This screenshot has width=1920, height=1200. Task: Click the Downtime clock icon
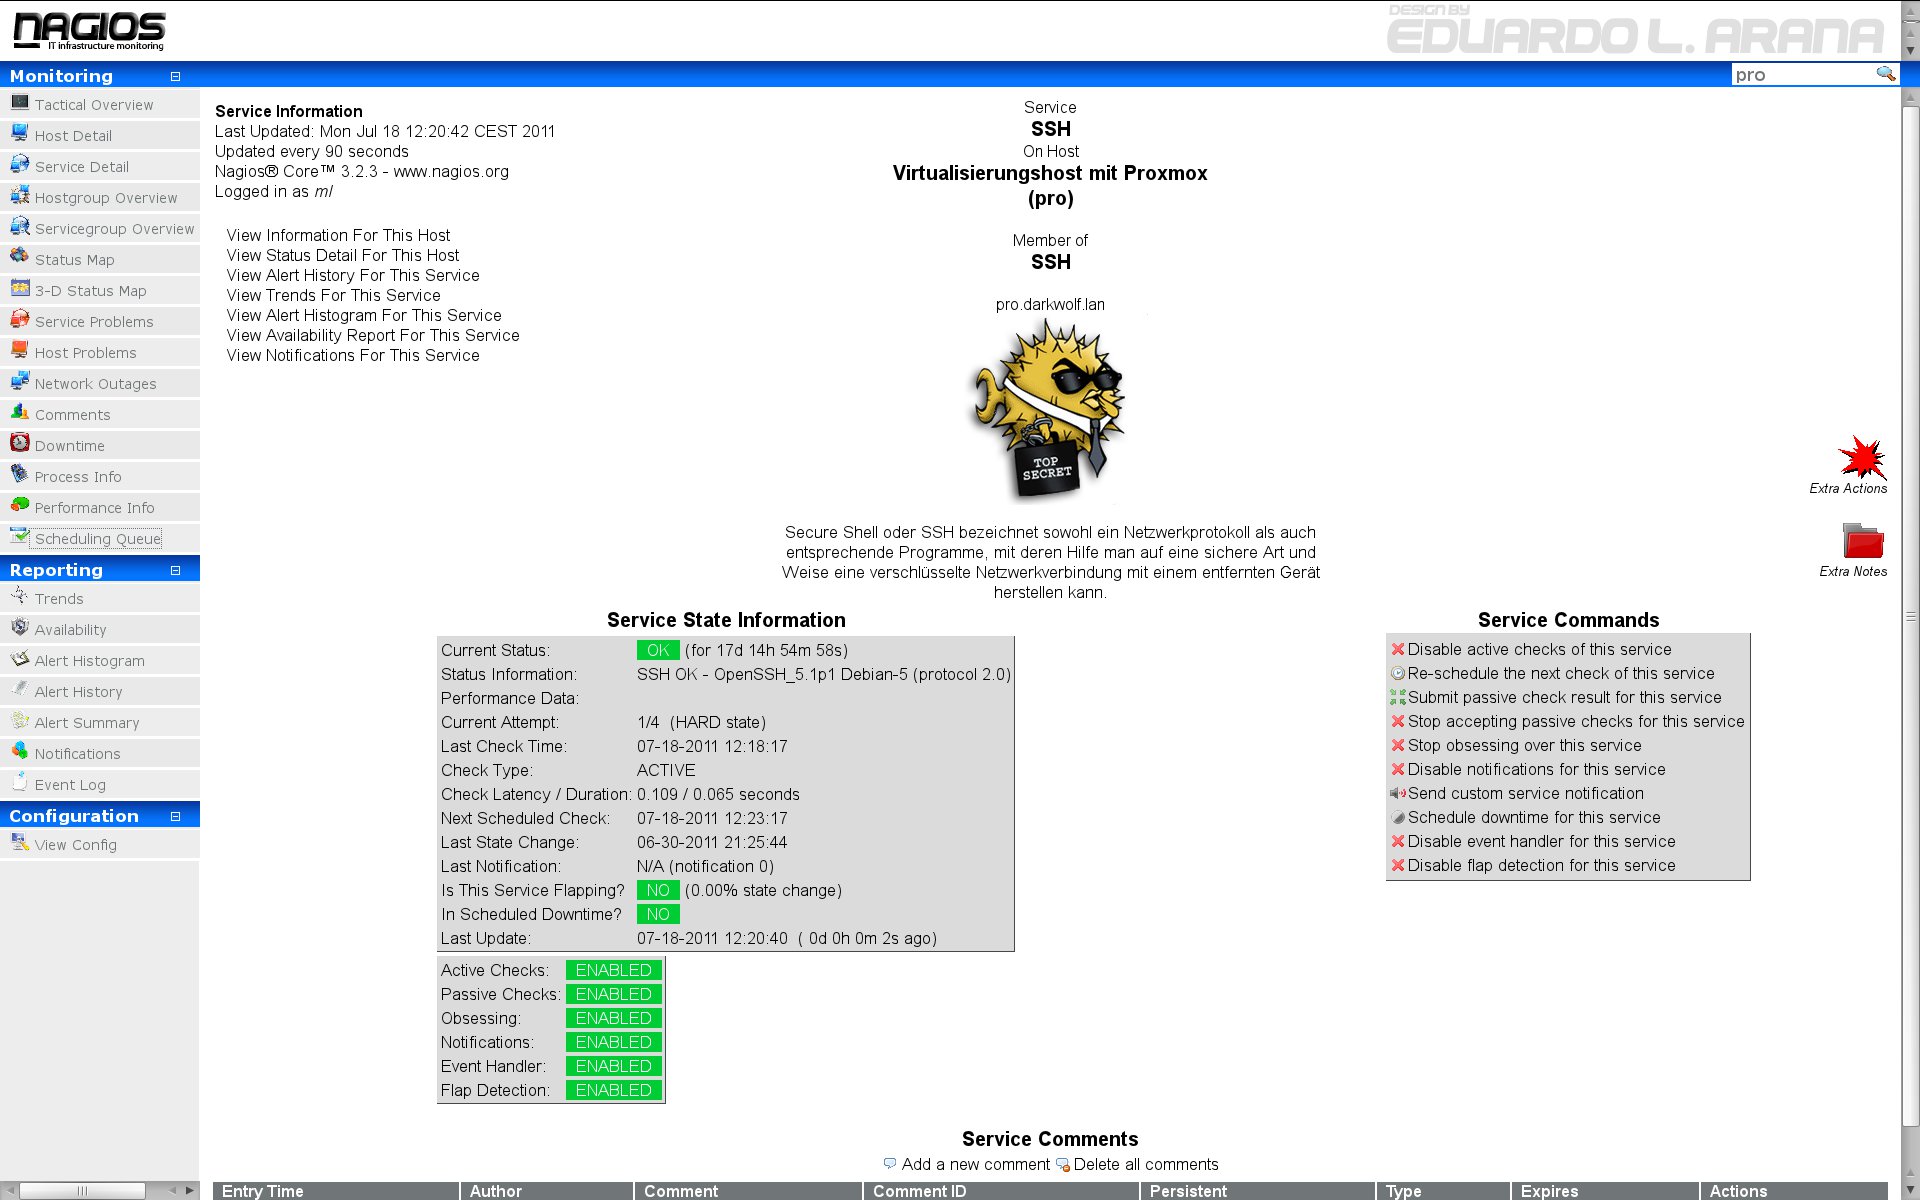pos(20,443)
